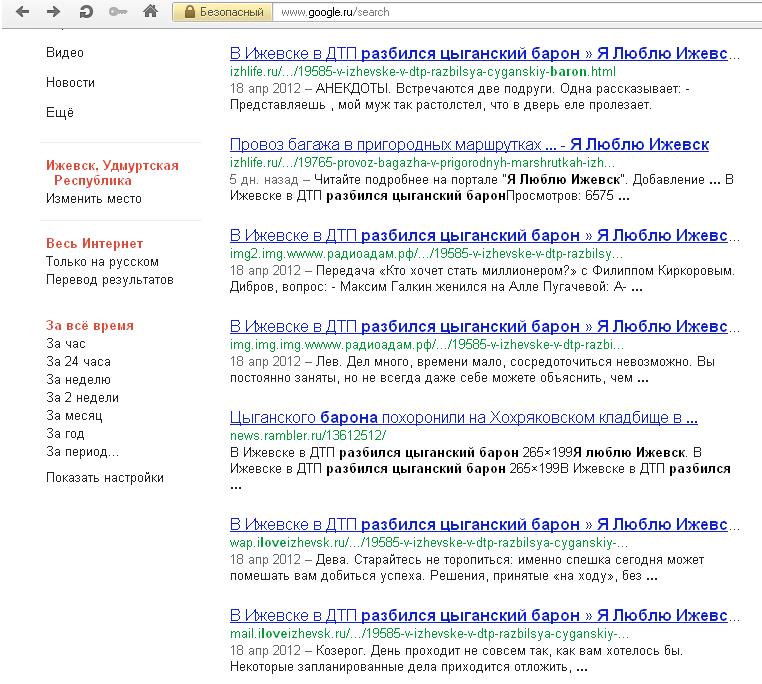Screen dimensions: 762x684
Task: Click the izhlife.ru 19765-provoz-bagazha URL text
Action: [x=422, y=162]
